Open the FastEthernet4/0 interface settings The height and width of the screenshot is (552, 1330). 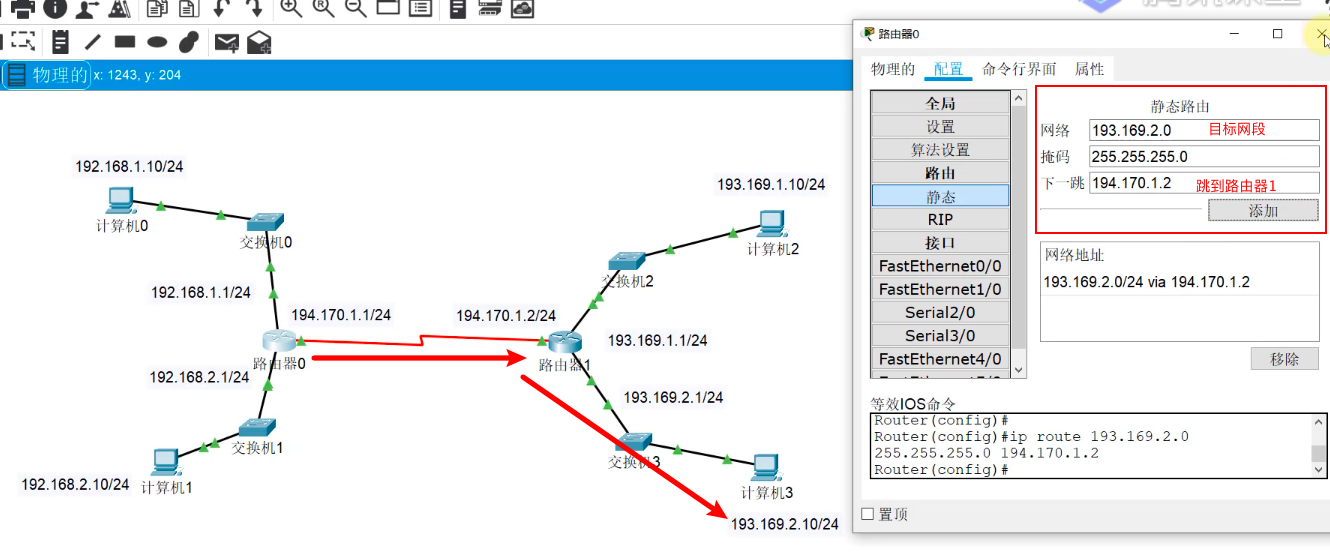click(940, 358)
